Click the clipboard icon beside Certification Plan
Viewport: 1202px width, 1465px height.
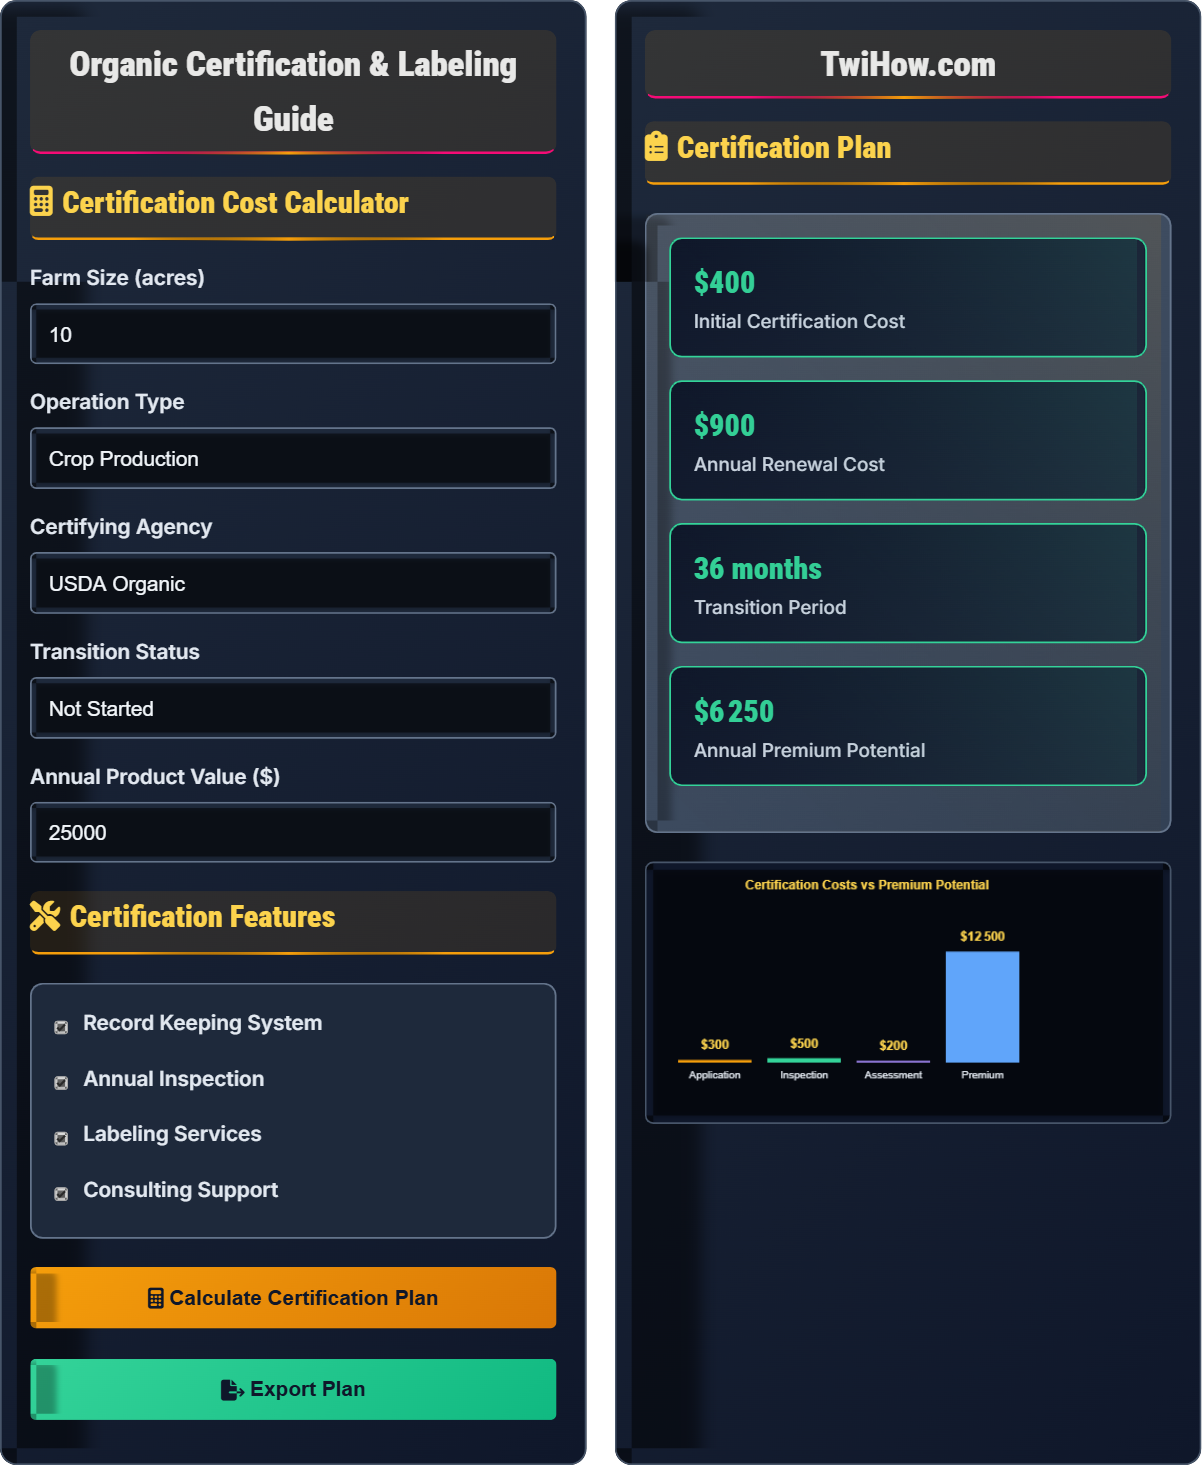pyautogui.click(x=656, y=146)
